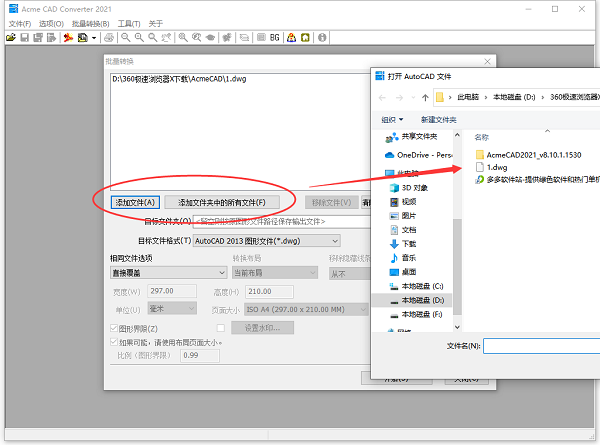Click the second magnifier zoom icon

(139, 37)
